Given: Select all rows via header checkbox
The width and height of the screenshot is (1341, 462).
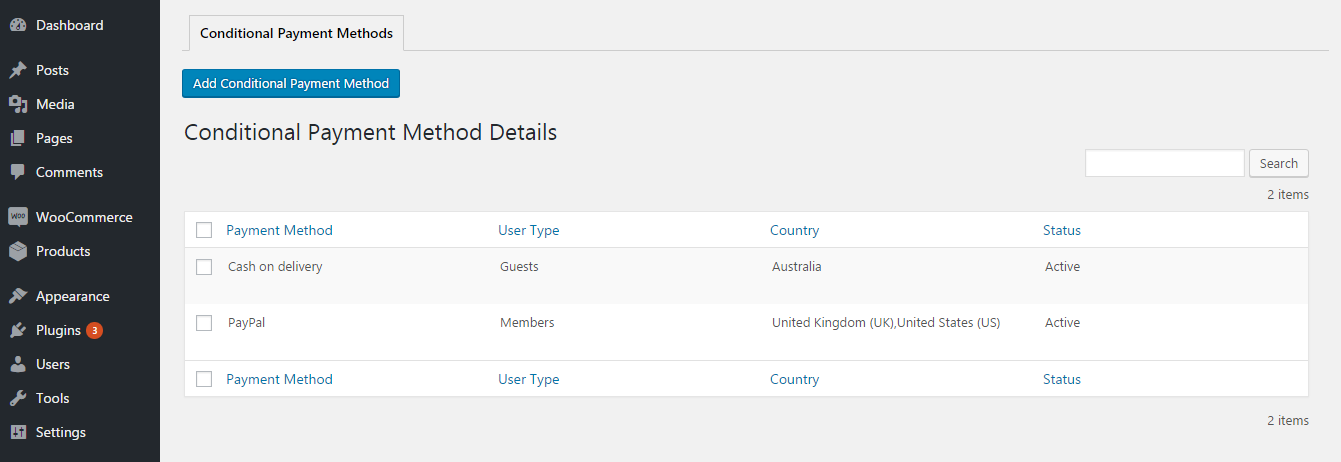Looking at the screenshot, I should 204,230.
